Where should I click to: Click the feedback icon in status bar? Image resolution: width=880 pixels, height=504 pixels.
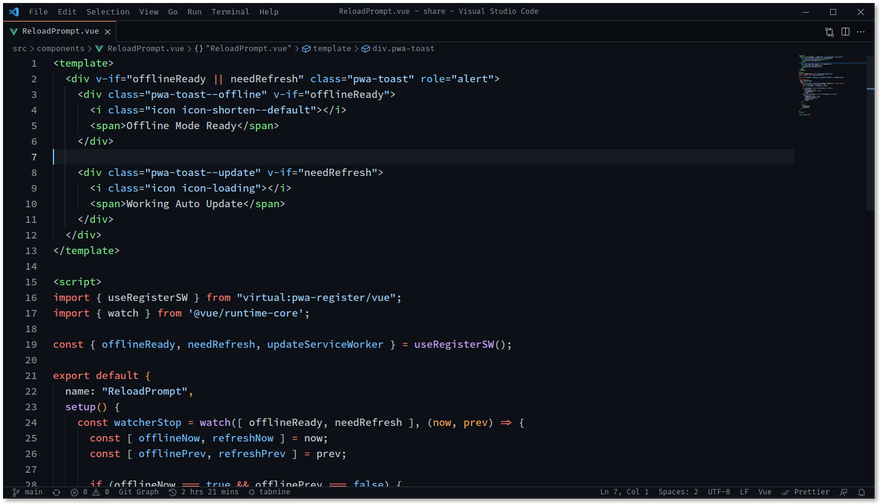[844, 492]
